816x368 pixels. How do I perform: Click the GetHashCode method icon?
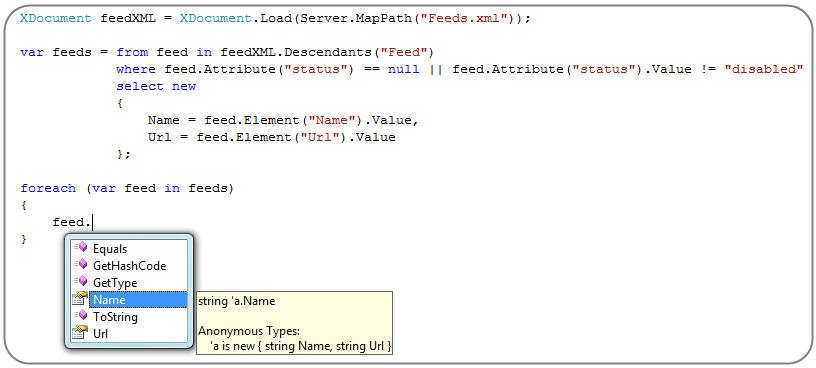coord(80,265)
